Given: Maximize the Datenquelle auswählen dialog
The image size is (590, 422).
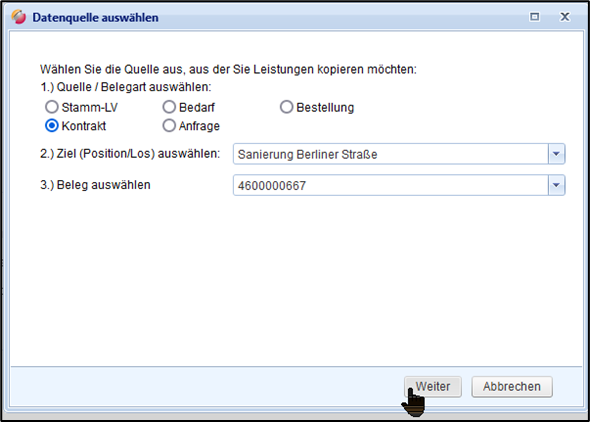Looking at the screenshot, I should coord(534,17).
